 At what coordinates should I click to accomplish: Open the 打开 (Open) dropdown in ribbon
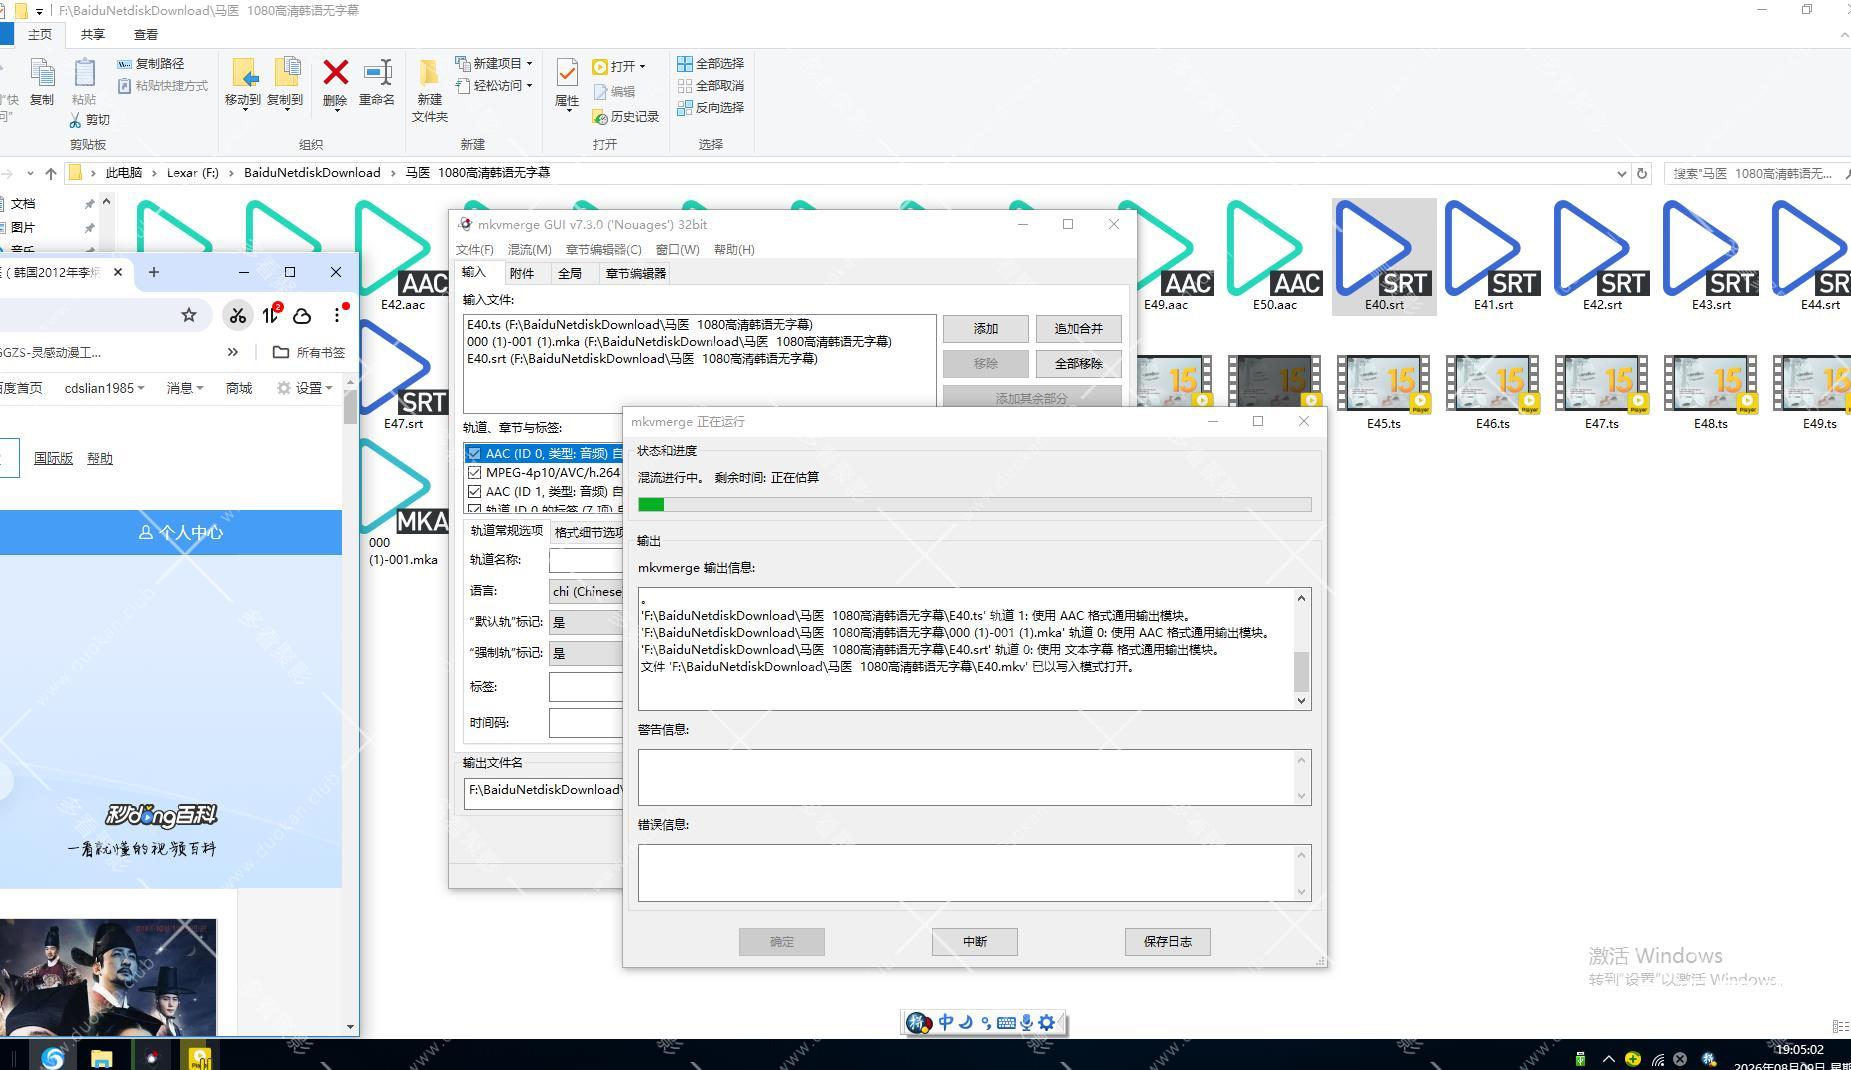(x=620, y=66)
